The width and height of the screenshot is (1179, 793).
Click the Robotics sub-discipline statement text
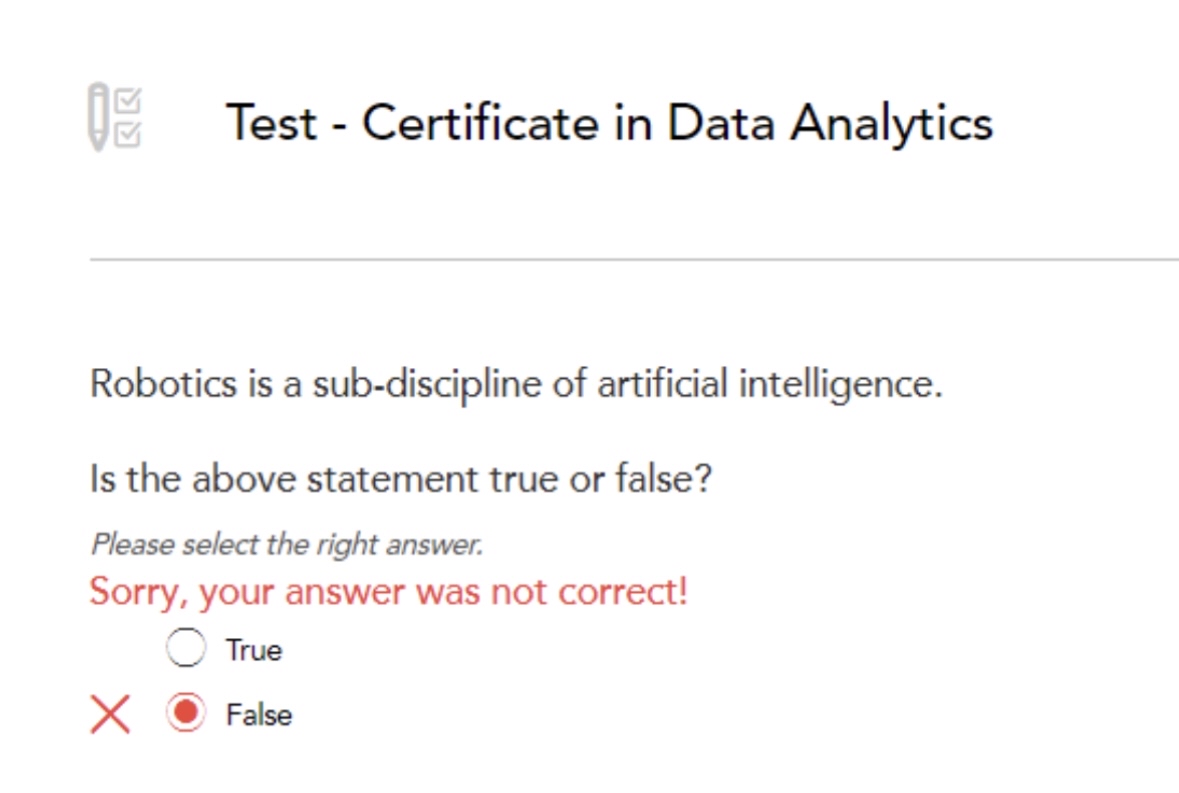tap(516, 384)
